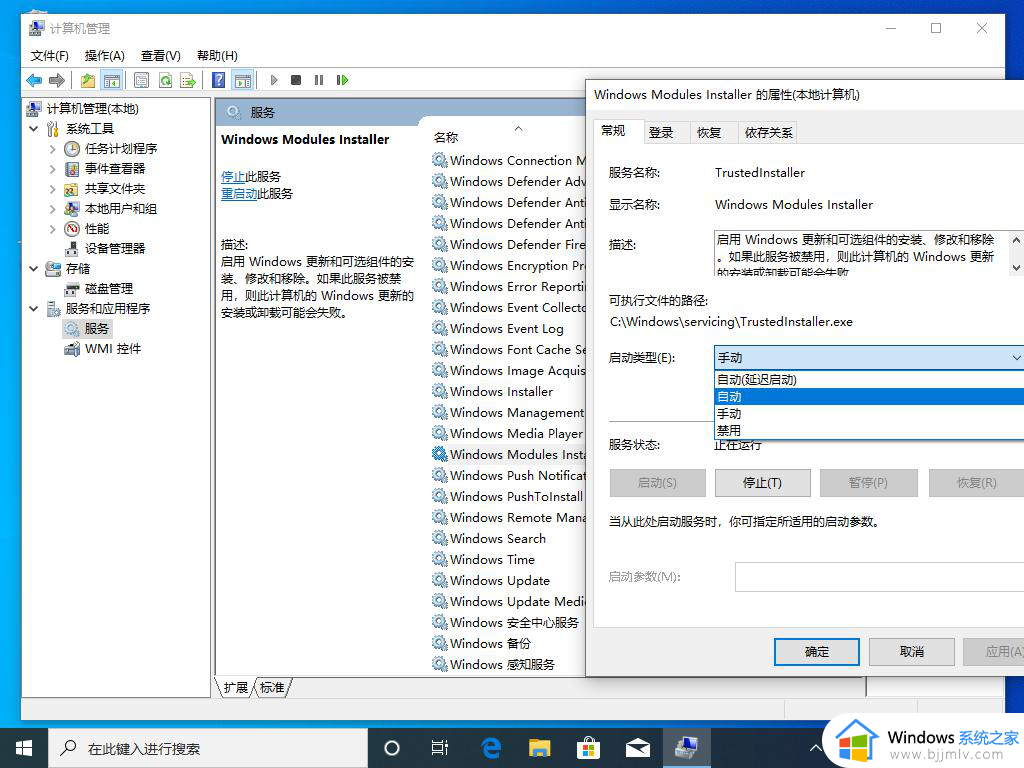1024x768 pixels.
Task: Choose 自动(延迟启动) from startup type list
Action: click(x=869, y=379)
